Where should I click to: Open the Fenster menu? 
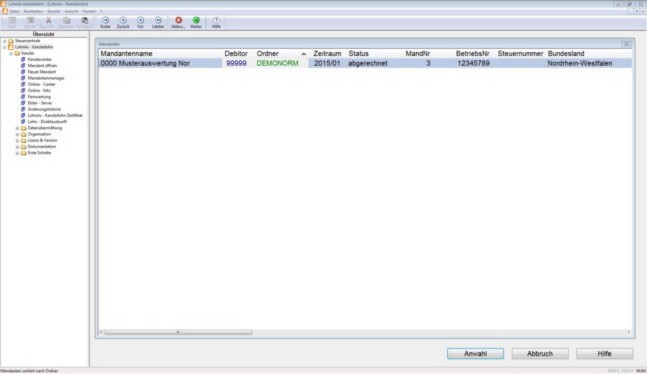click(89, 12)
